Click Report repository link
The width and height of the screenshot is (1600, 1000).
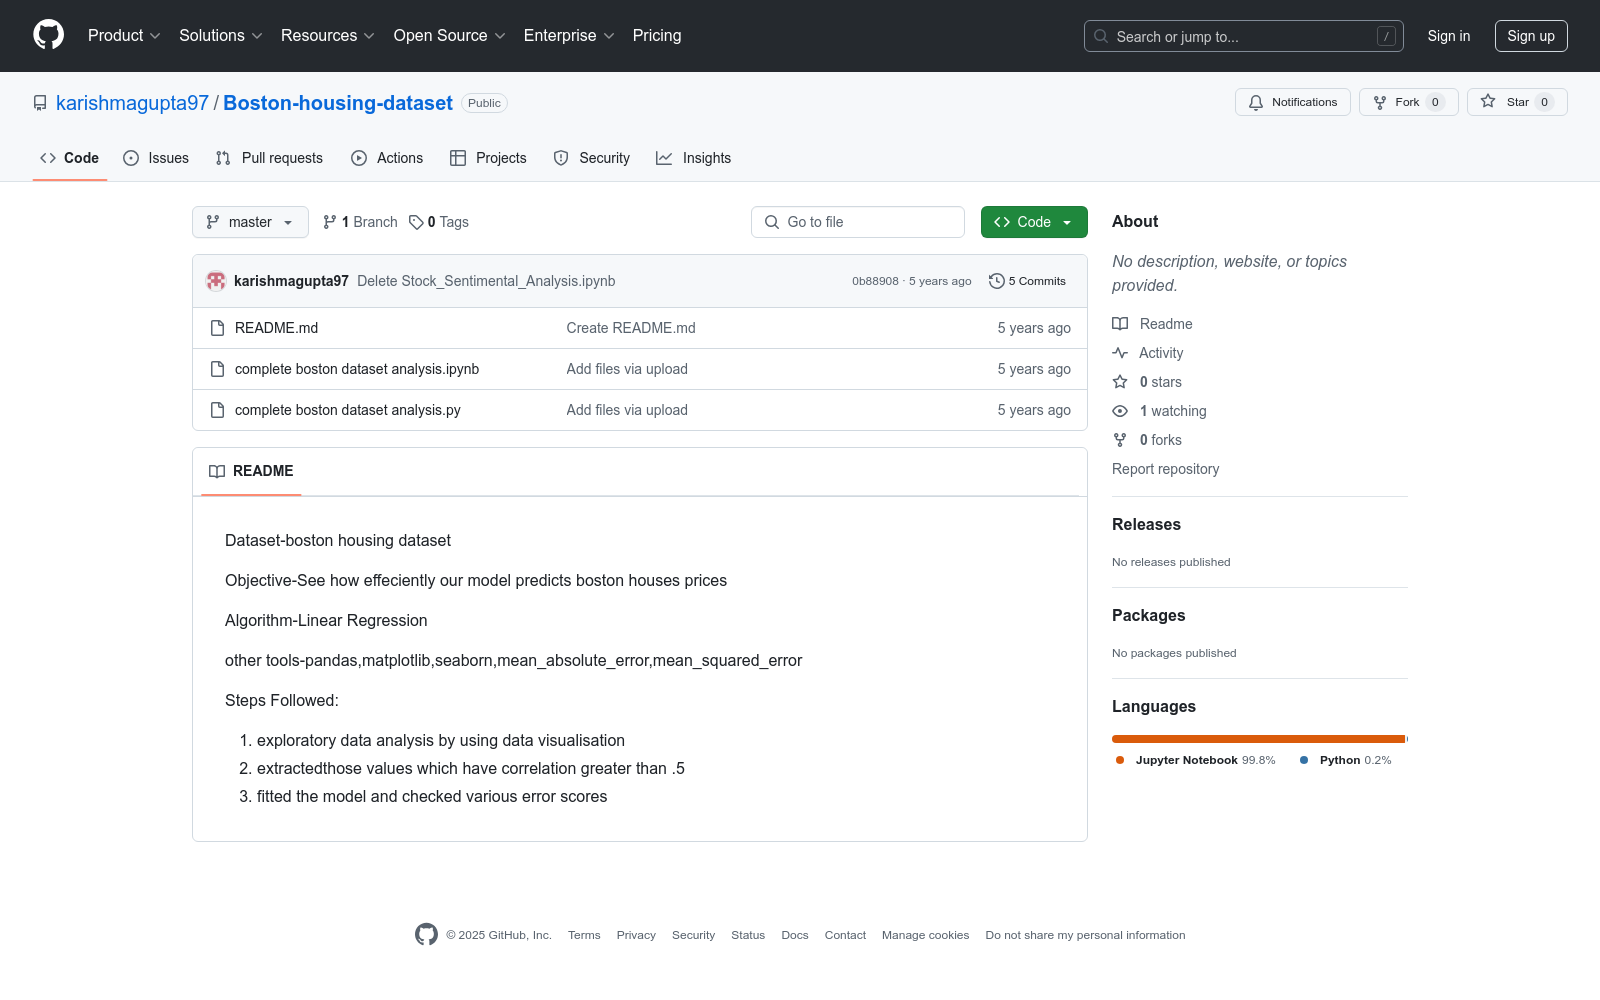(x=1165, y=469)
